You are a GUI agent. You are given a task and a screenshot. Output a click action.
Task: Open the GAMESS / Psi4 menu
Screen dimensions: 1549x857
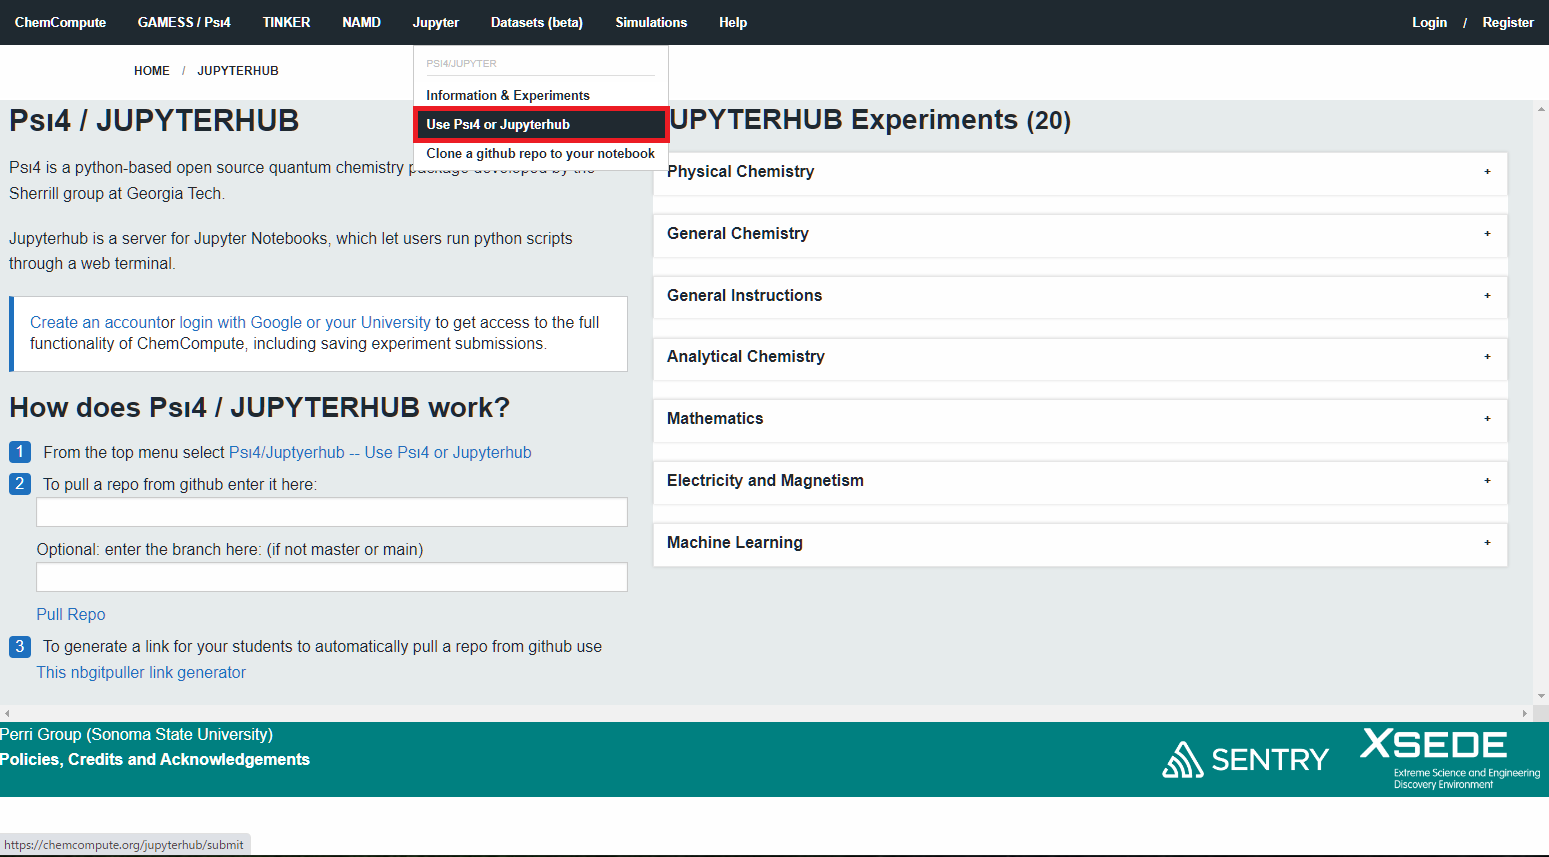(184, 22)
